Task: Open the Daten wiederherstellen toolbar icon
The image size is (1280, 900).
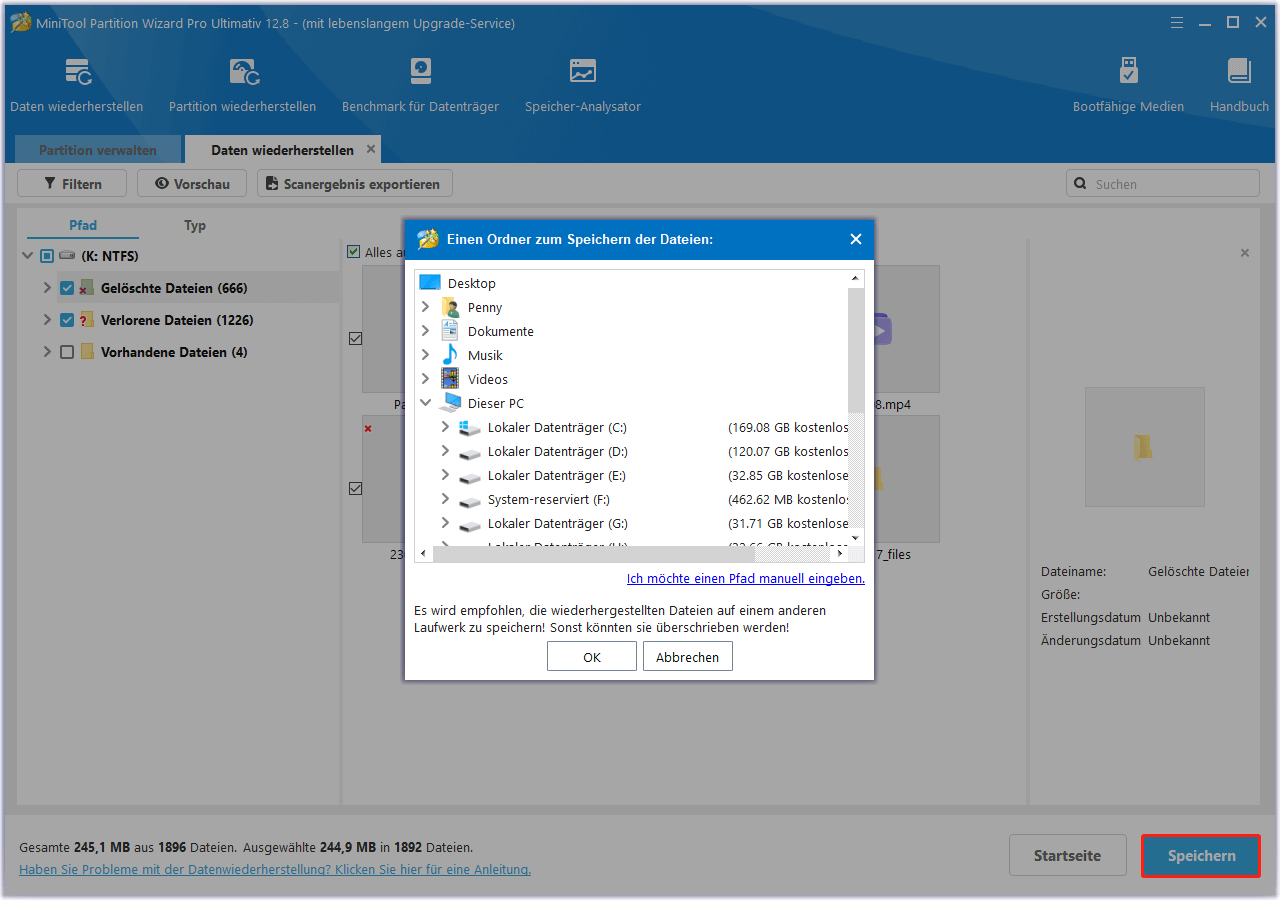Action: click(x=77, y=73)
